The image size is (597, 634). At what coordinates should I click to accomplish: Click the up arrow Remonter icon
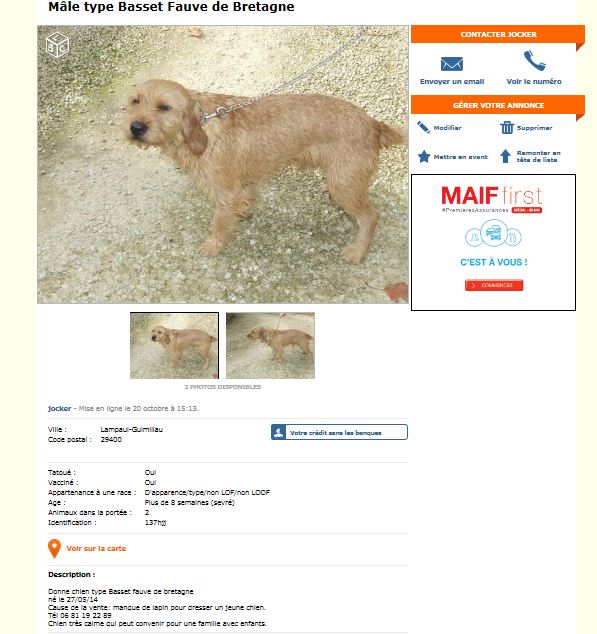505,156
